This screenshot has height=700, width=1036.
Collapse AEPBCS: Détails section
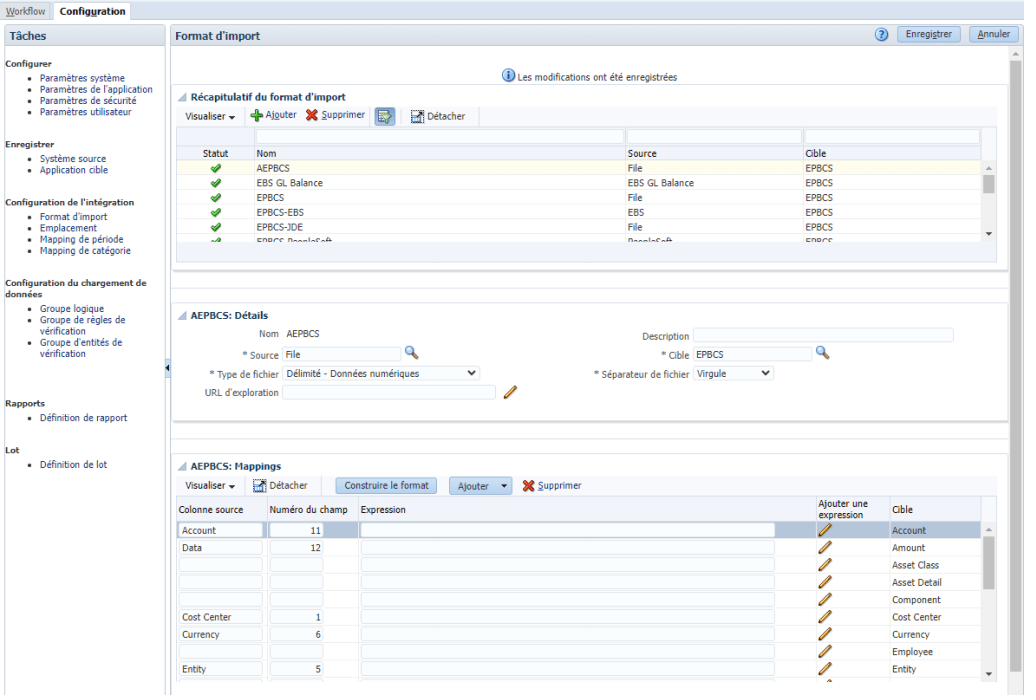point(182,316)
